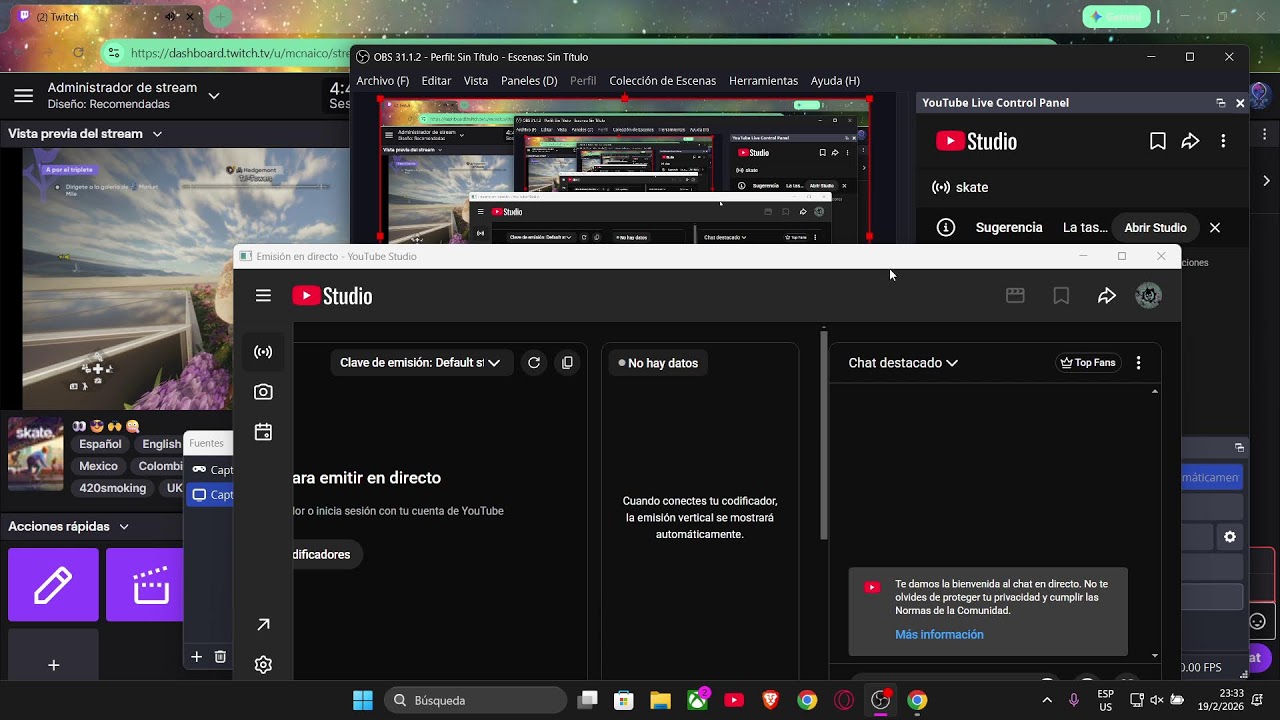Screen dimensions: 1280x720
Task: Open the Windows Start menu
Action: (362, 700)
